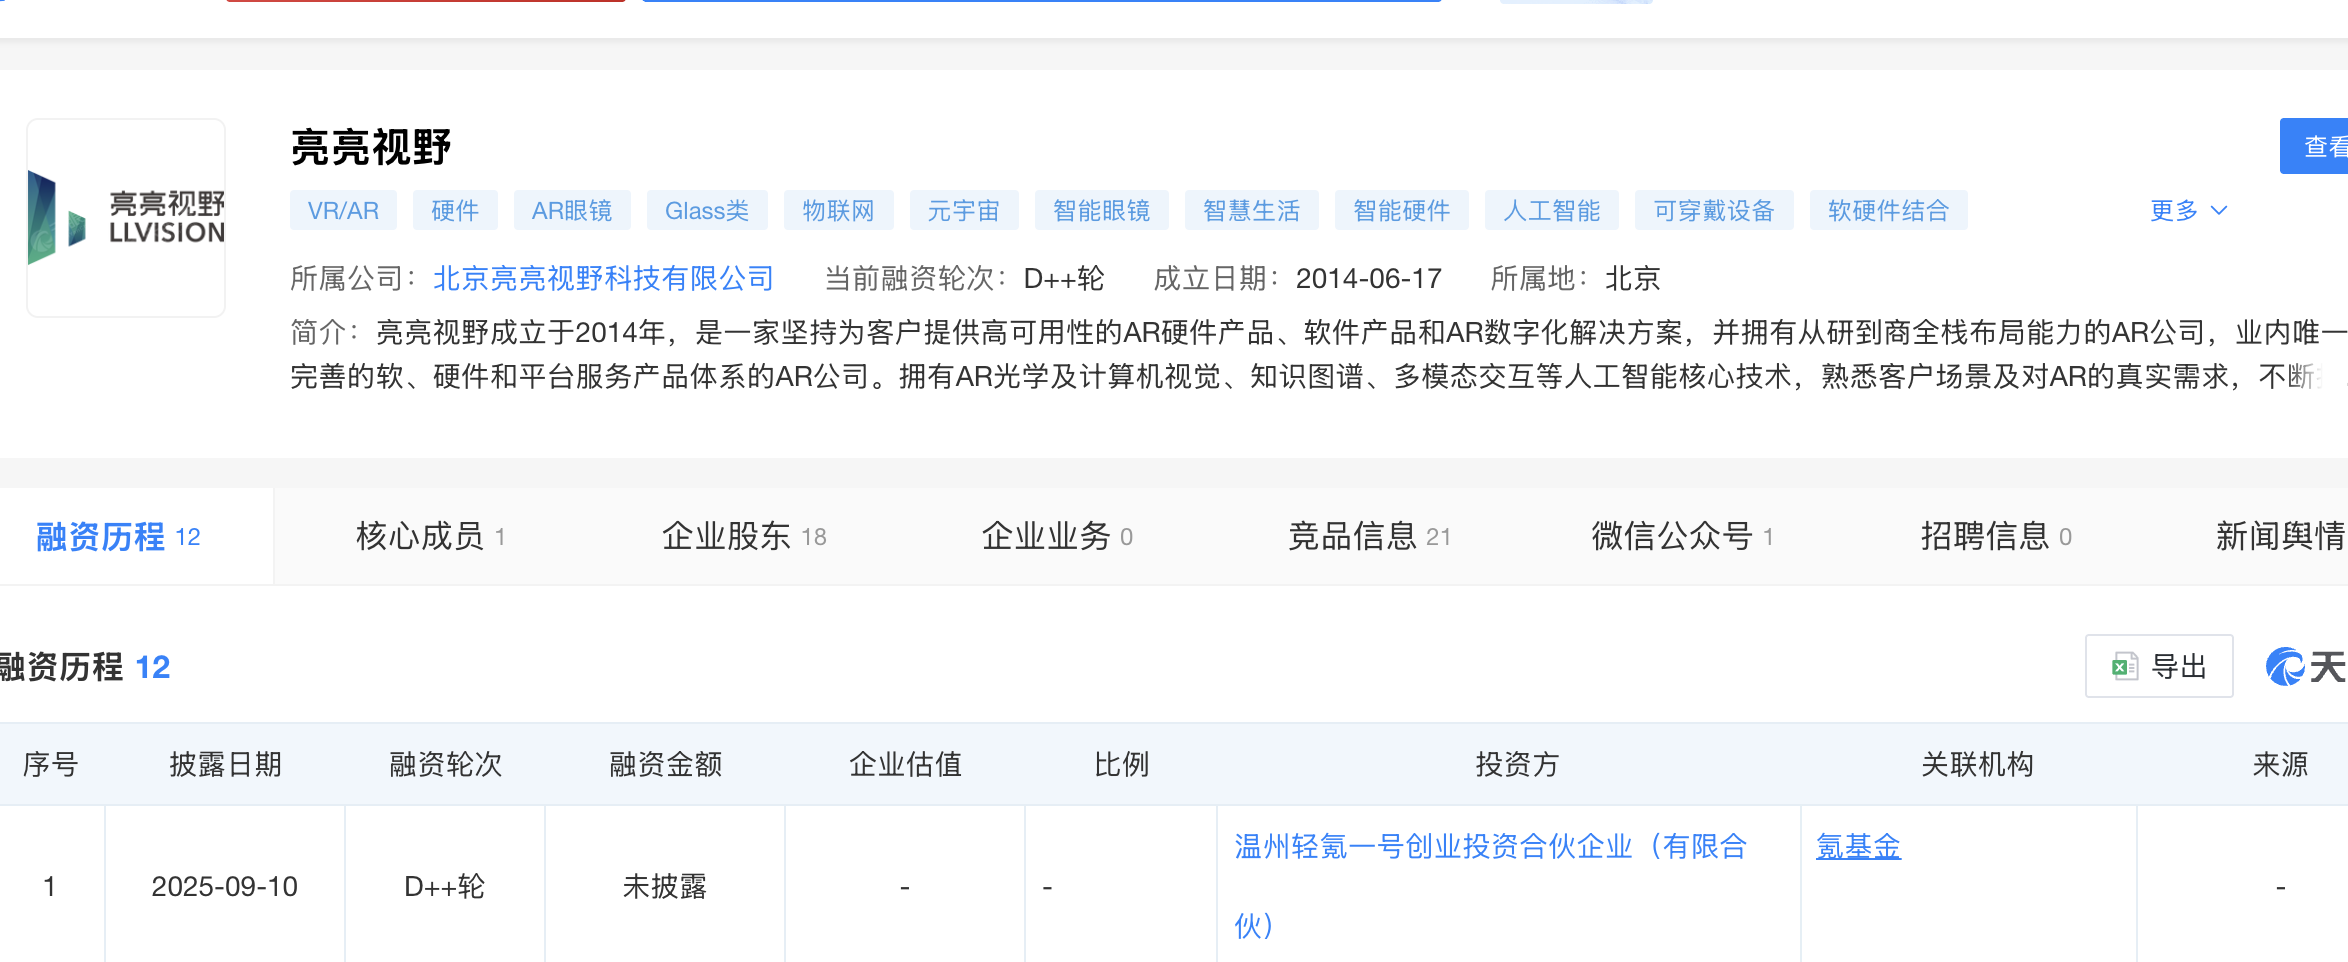This screenshot has width=2348, height=962.
Task: Click the 亮亮视野 LLVISION company logo
Action: pos(126,218)
